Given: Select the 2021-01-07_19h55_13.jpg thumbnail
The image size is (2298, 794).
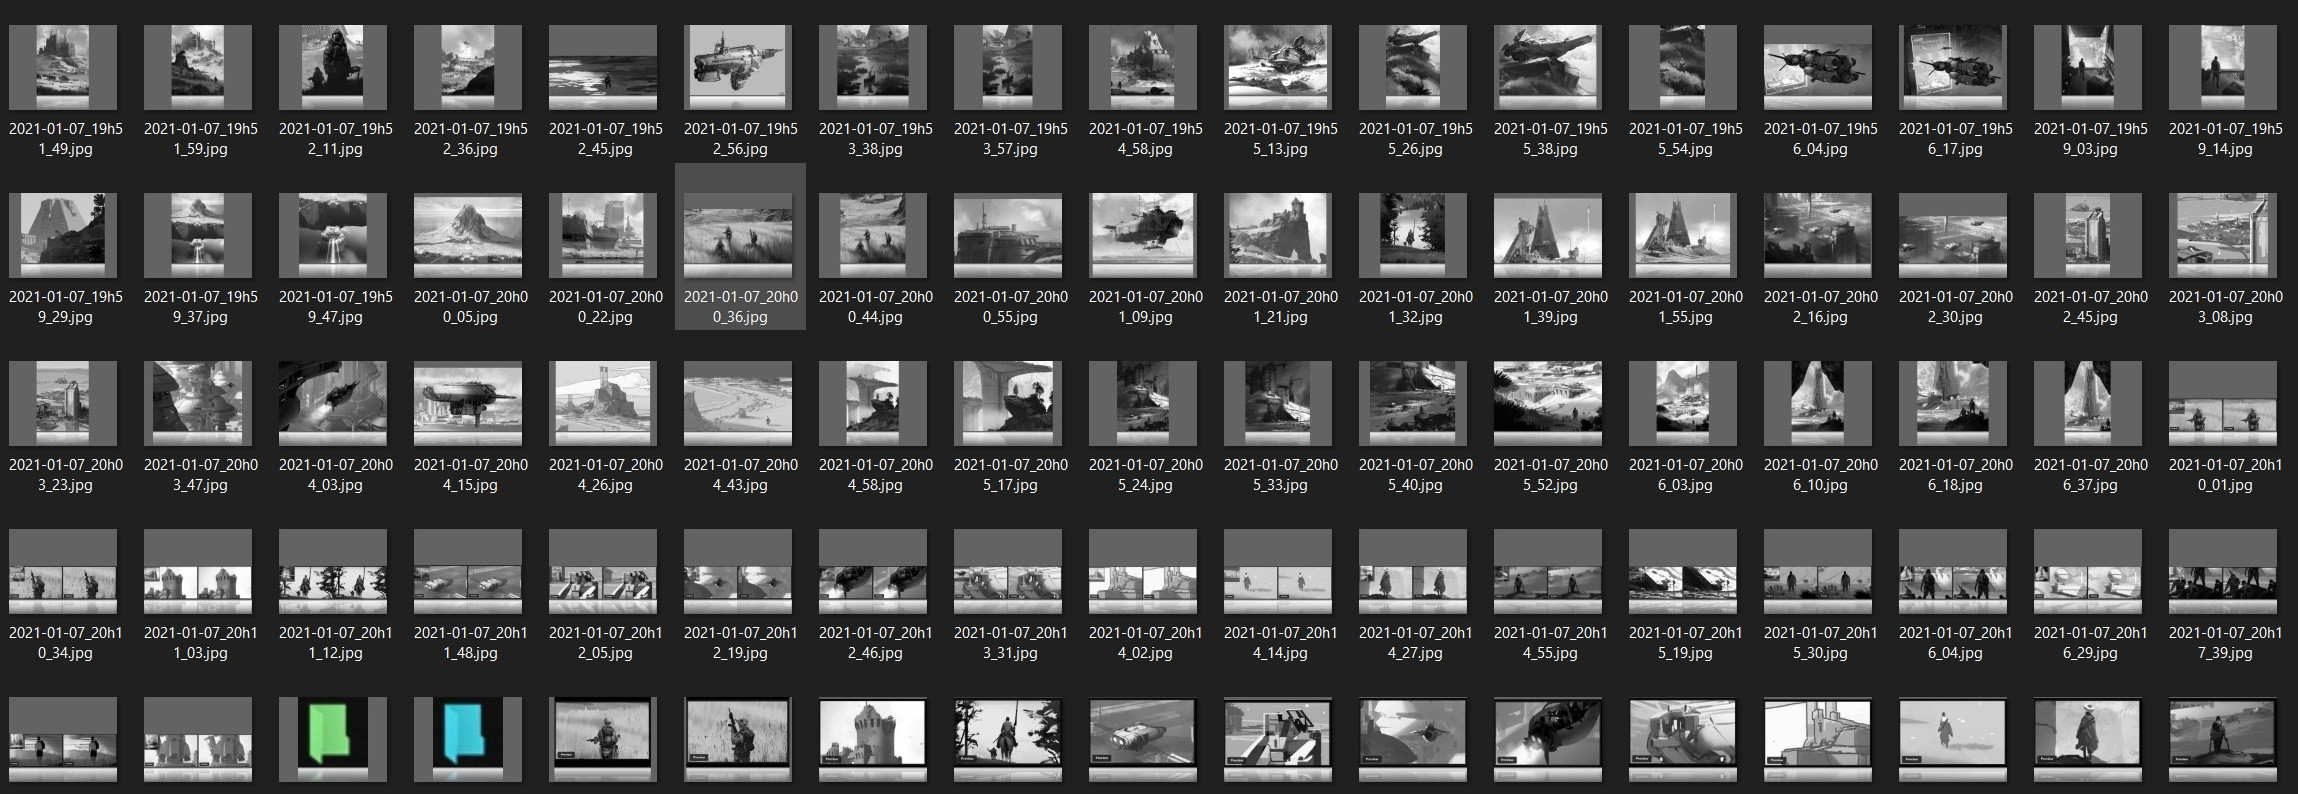Looking at the screenshot, I should [x=1278, y=67].
